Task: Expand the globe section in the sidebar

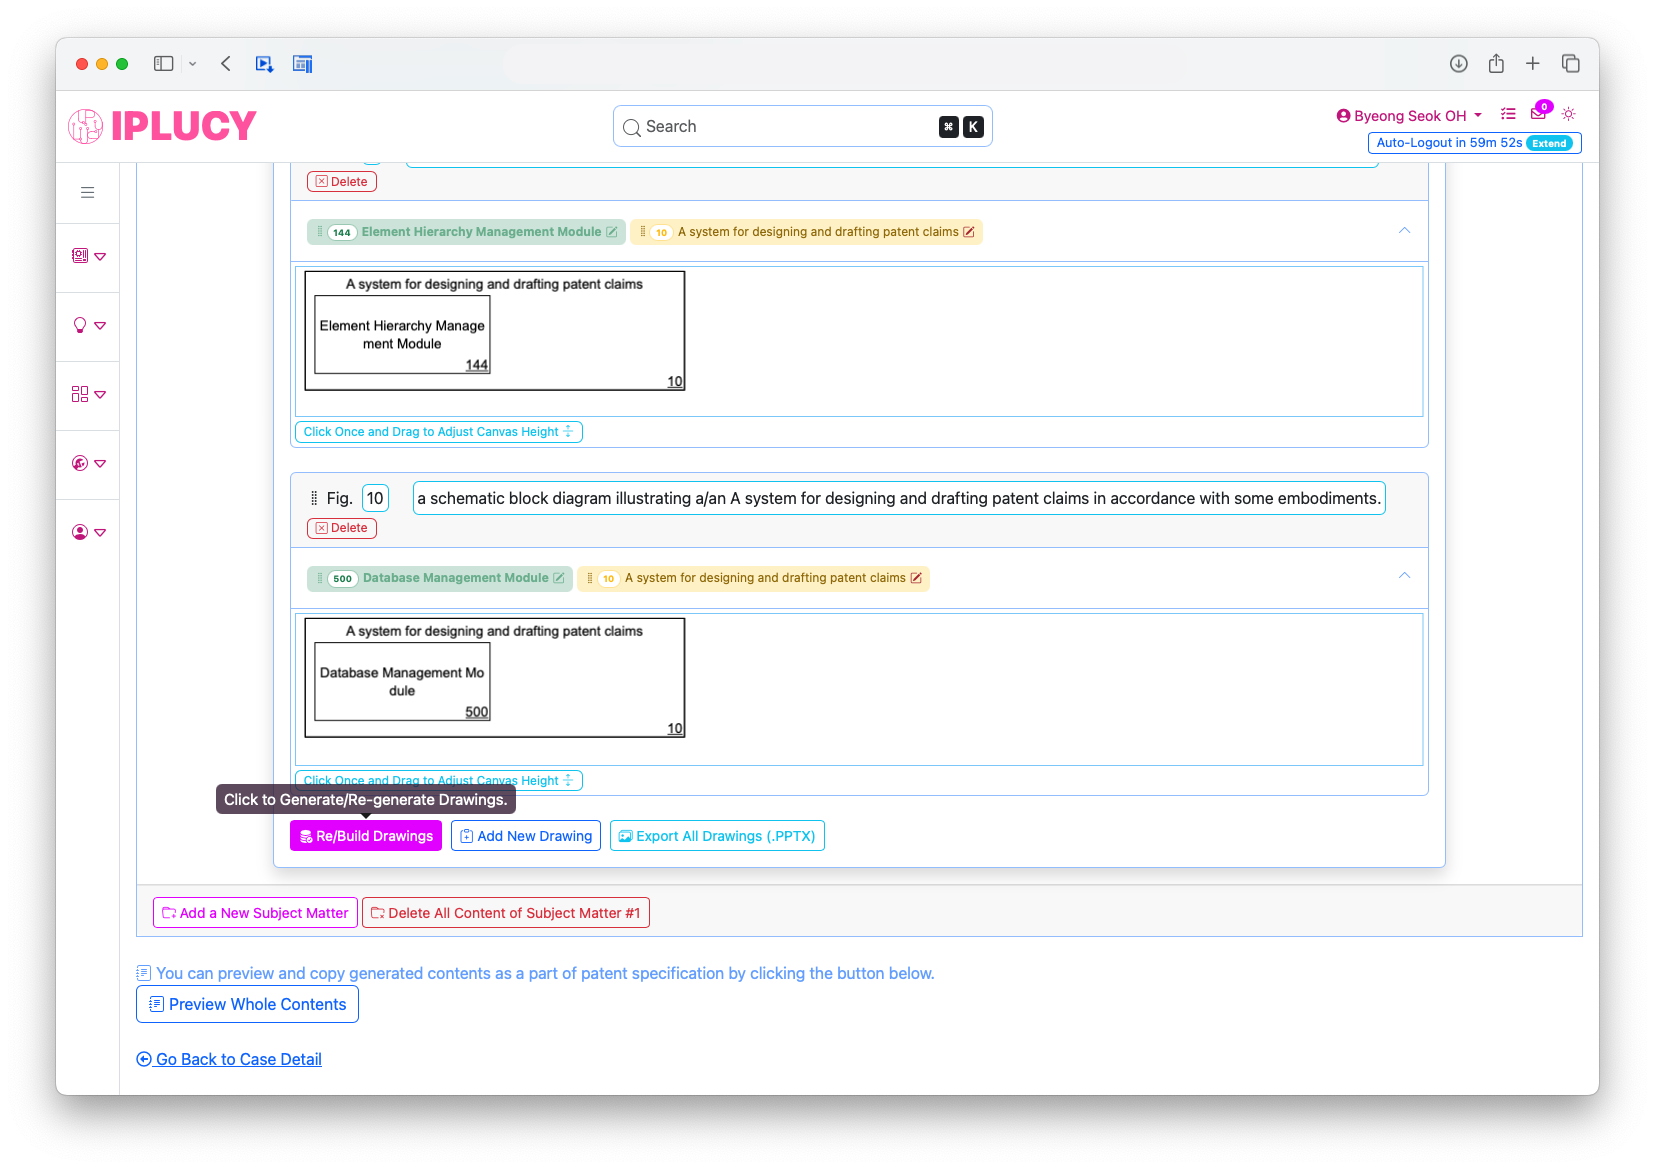Action: coord(88,463)
